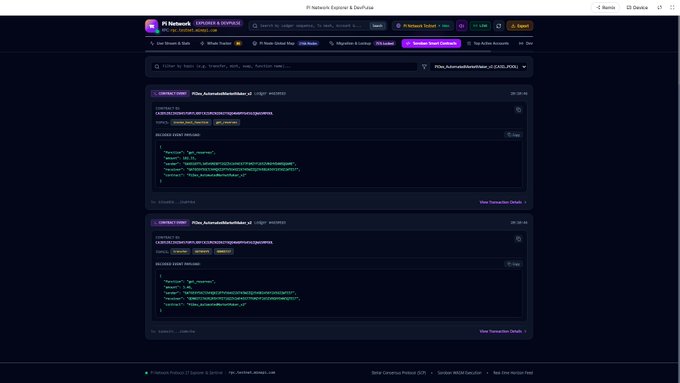Click the Search button in header
Viewport: 680px width, 383px height.
click(x=377, y=26)
